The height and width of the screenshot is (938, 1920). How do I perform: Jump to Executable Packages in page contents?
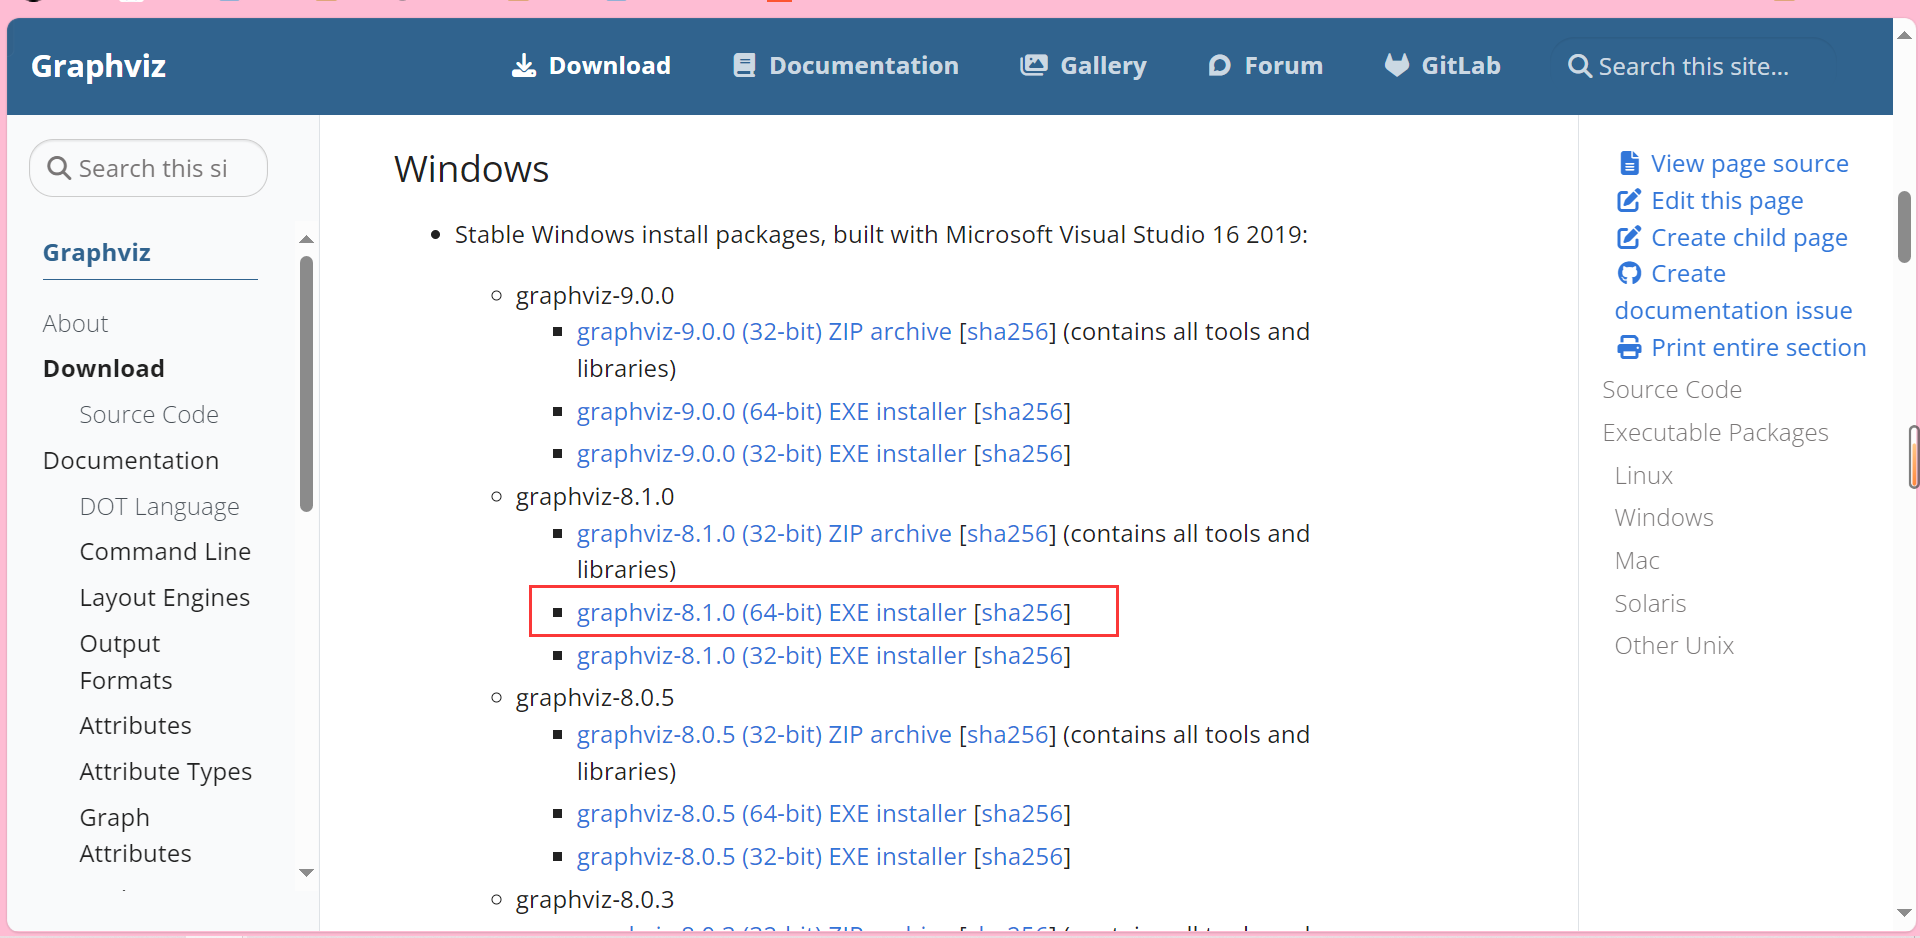(x=1715, y=432)
